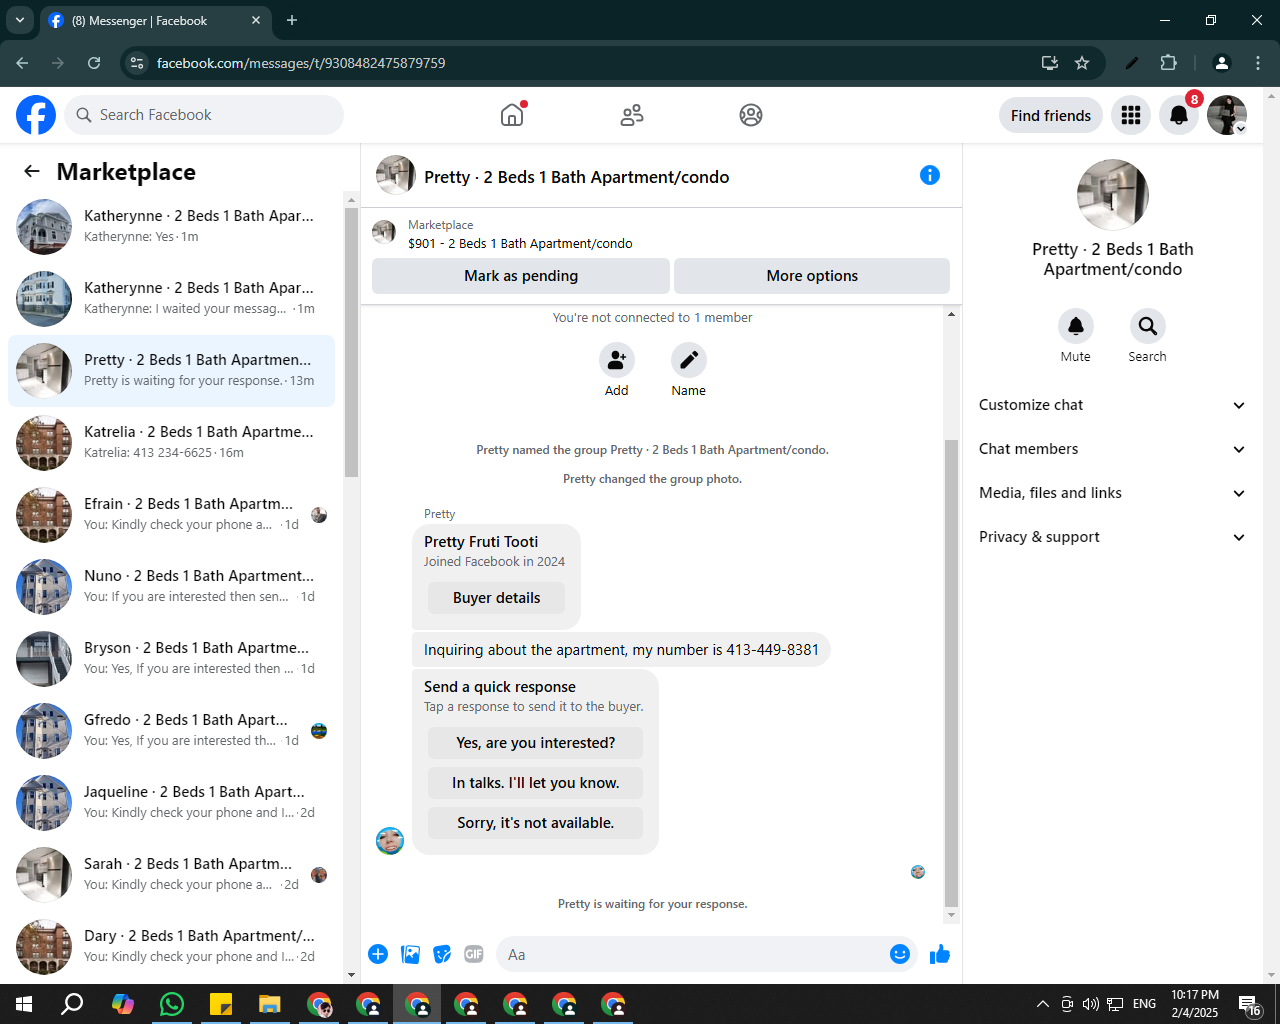Open File Explorer from the taskbar
This screenshot has height=1024, width=1280.
(x=270, y=1004)
